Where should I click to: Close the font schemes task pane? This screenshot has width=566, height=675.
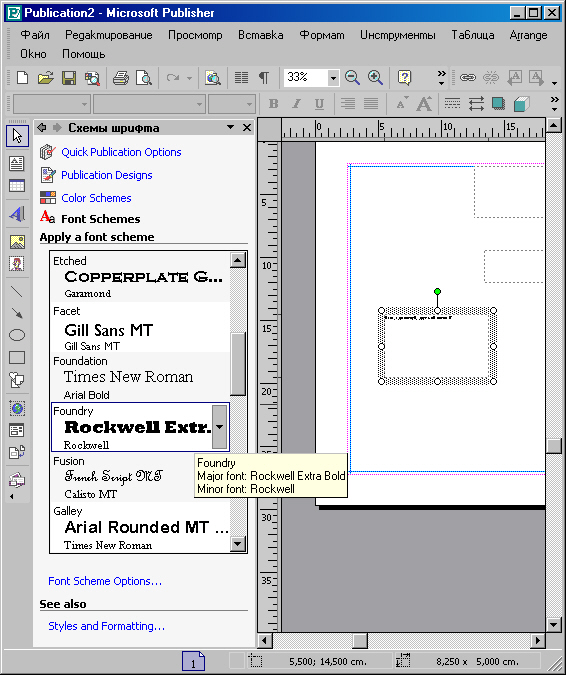coord(247,127)
